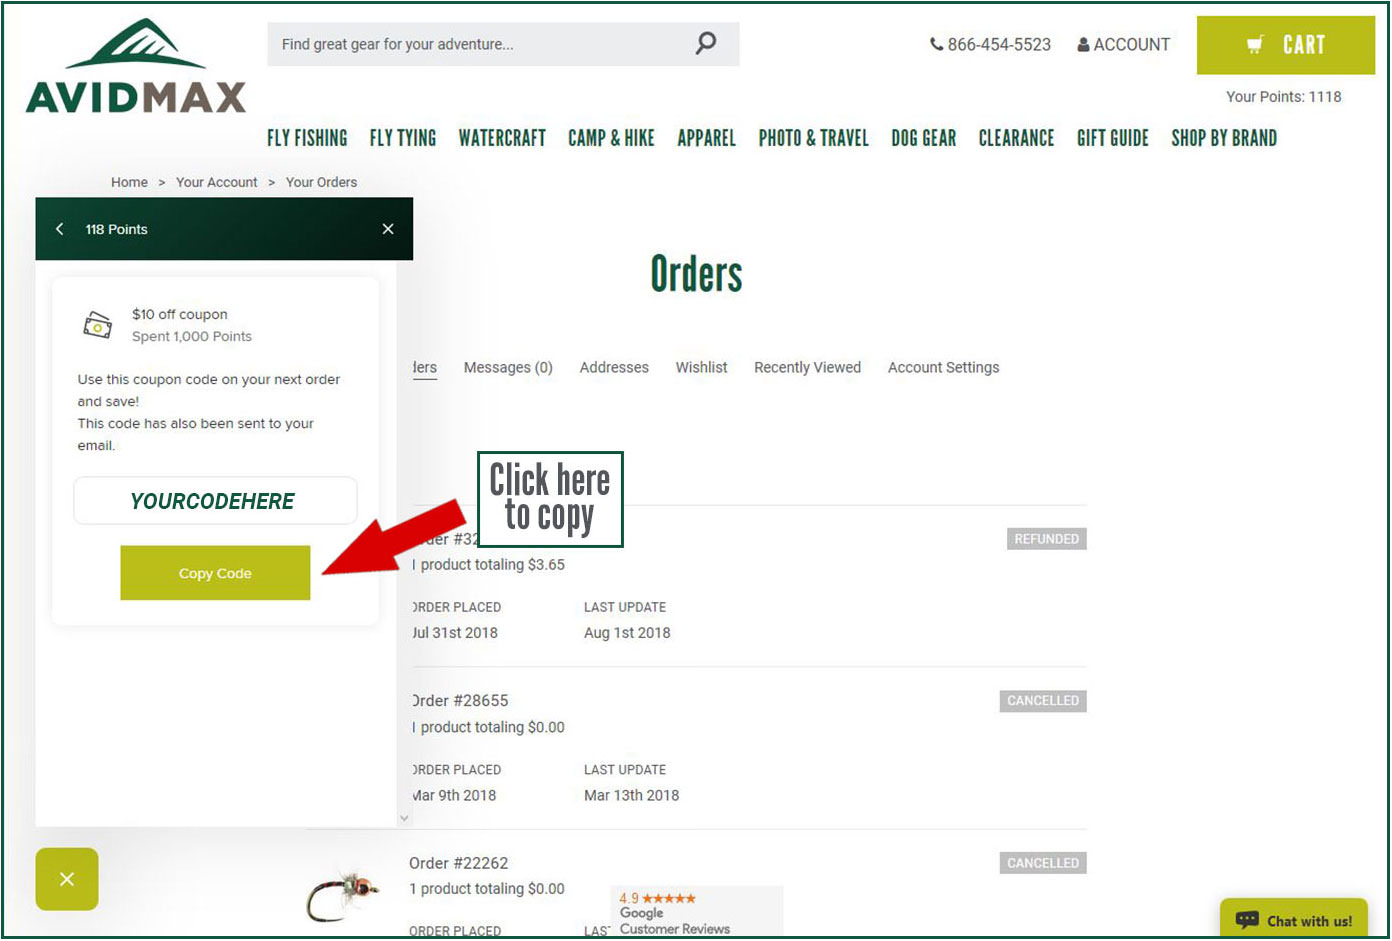Viewport: 1392px width, 941px height.
Task: Click the fly hook product thumbnail
Action: (x=343, y=894)
